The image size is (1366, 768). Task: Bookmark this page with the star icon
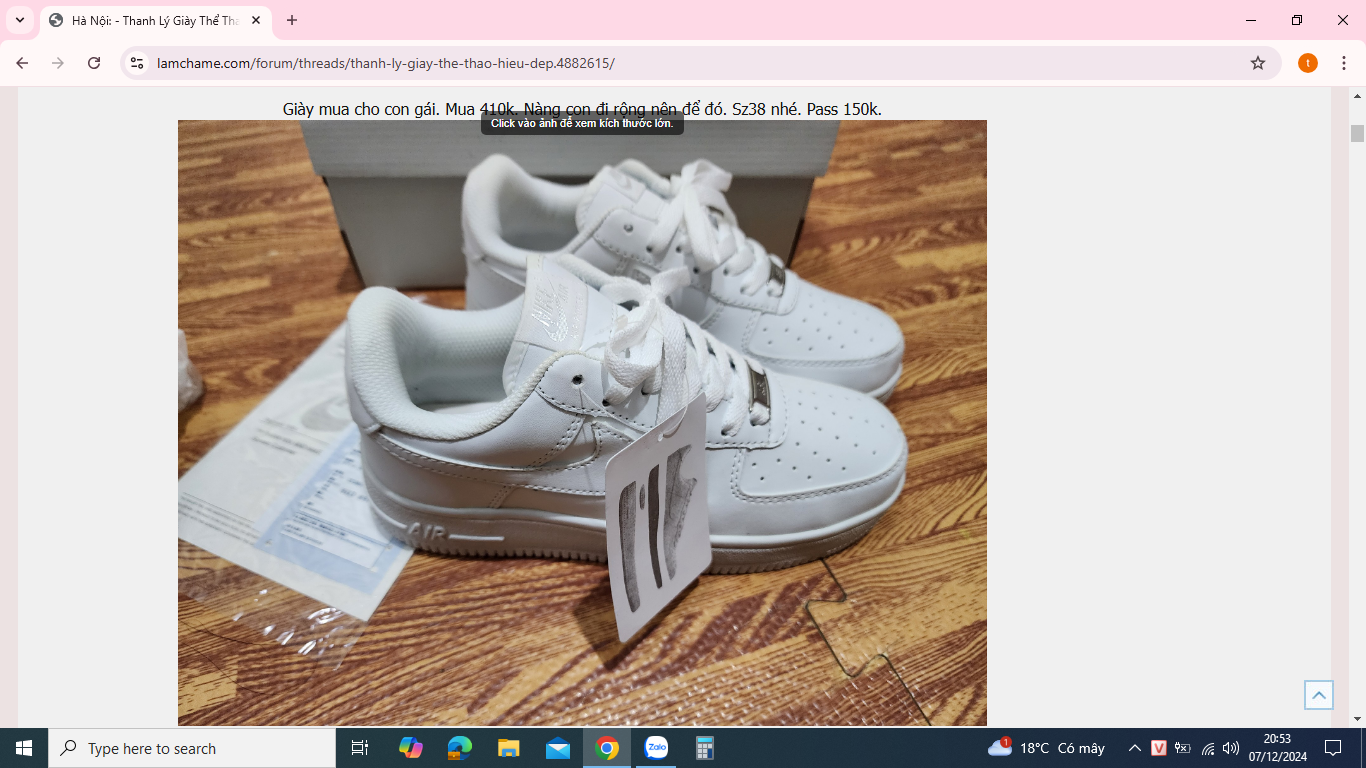click(x=1257, y=63)
